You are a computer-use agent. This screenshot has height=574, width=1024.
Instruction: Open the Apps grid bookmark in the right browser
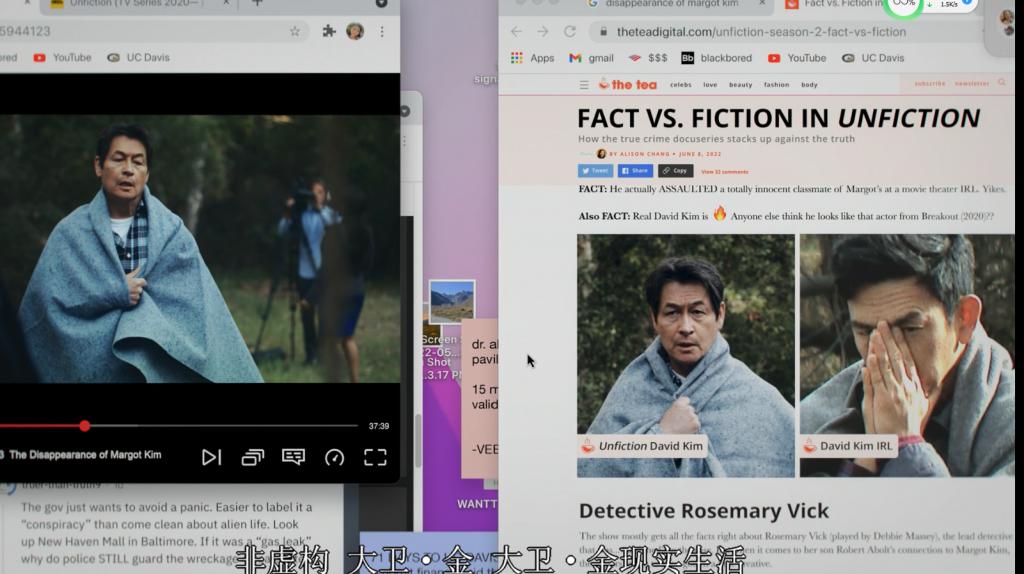[x=532, y=58]
